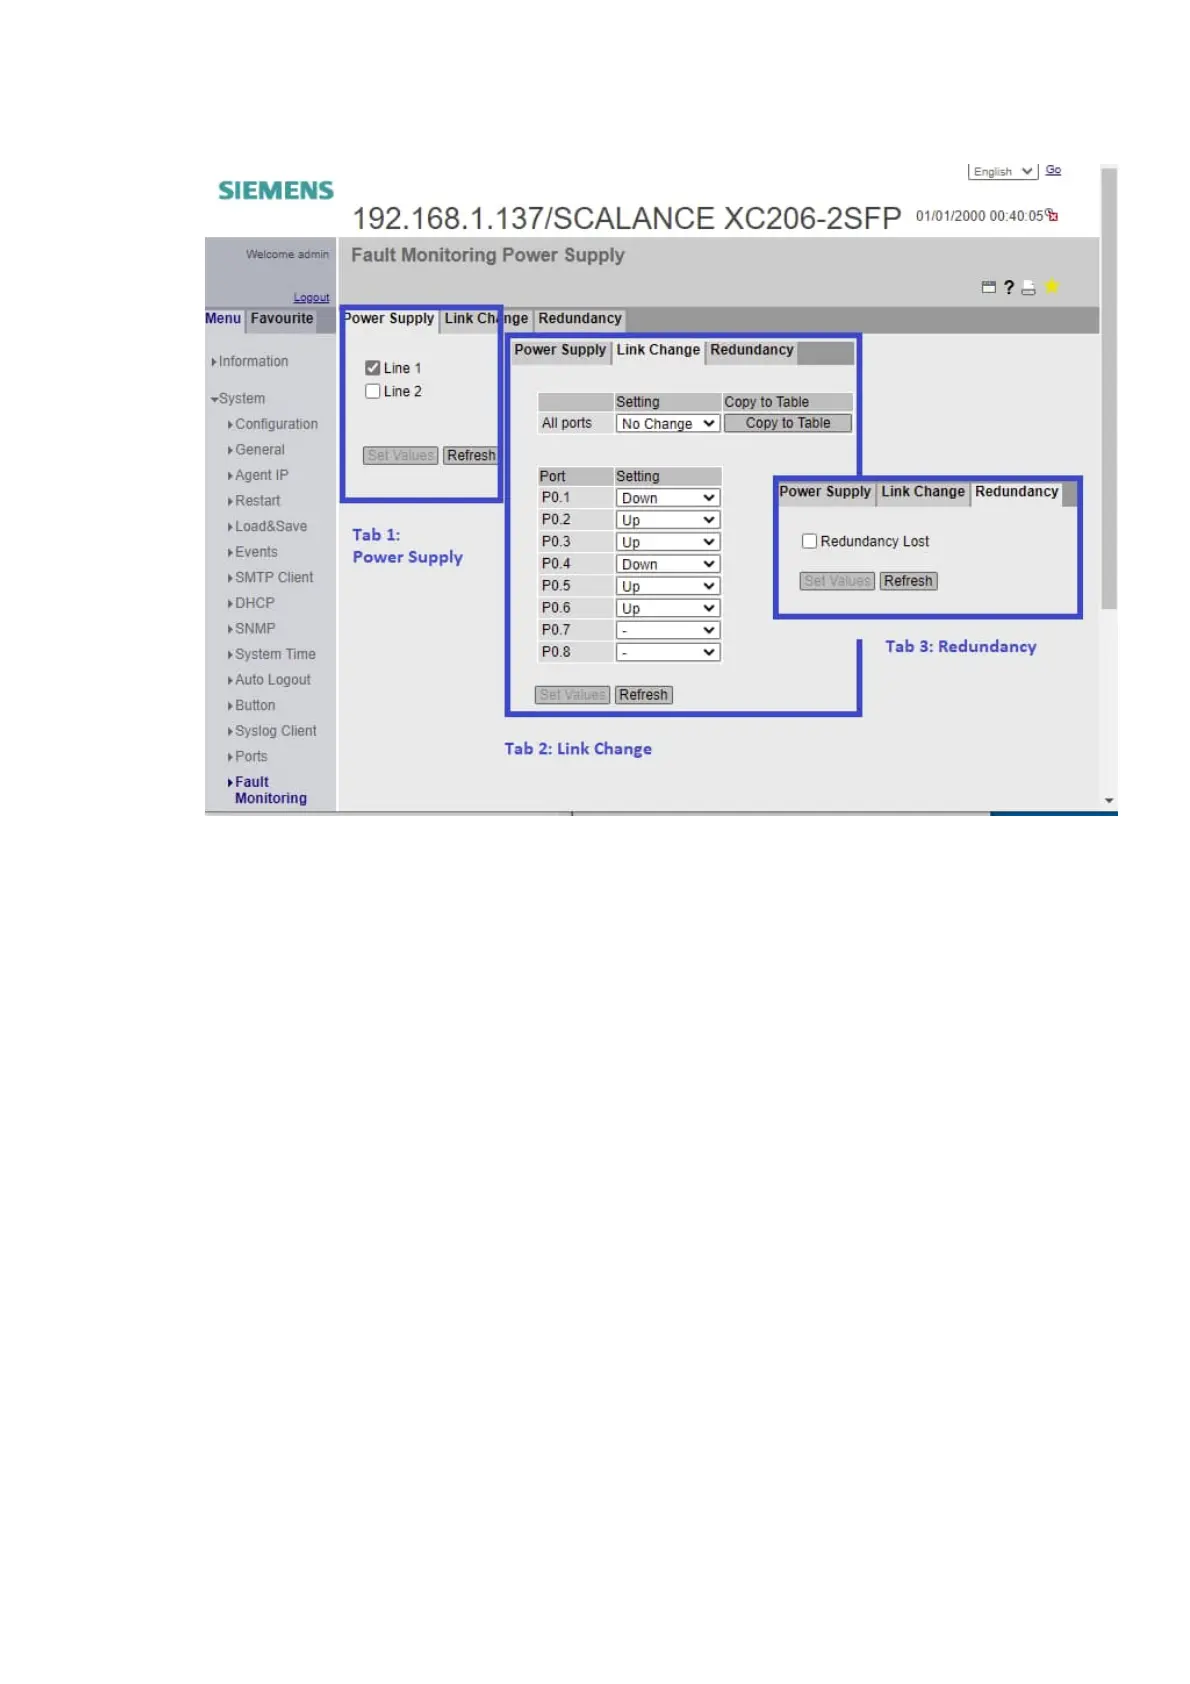
Task: Click the 192.168.1.137/SCALANCE XC206-2SFP title
Action: click(627, 218)
